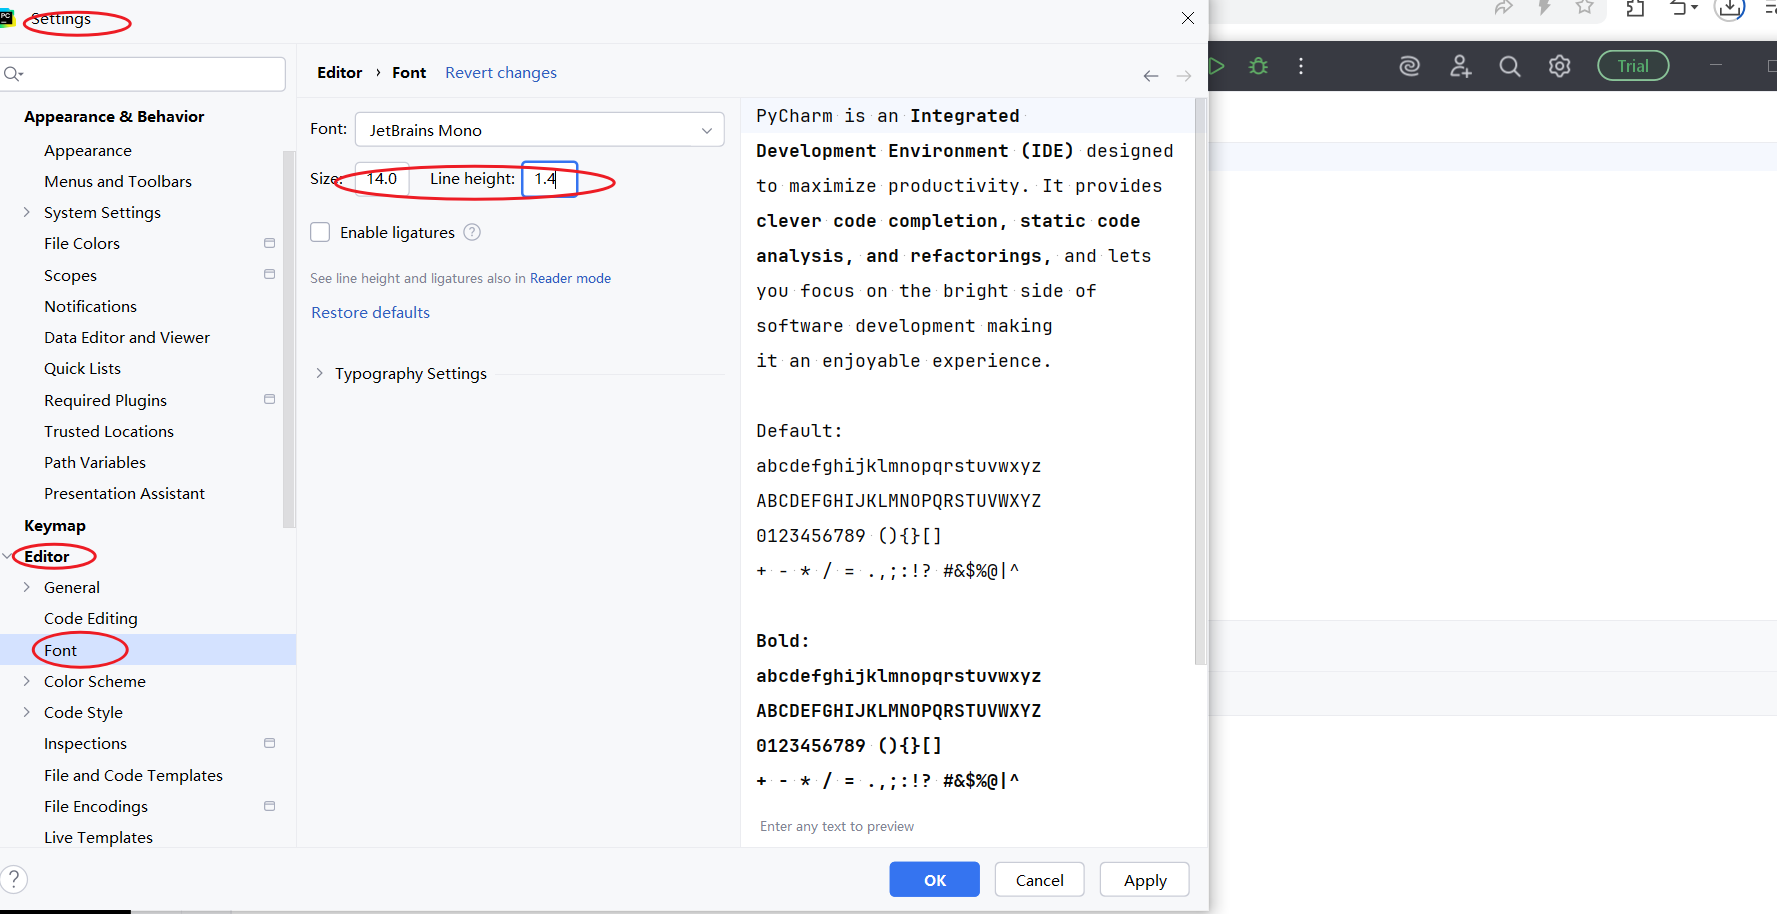1777x914 pixels.
Task: Click Restore defaults link
Action: click(370, 312)
